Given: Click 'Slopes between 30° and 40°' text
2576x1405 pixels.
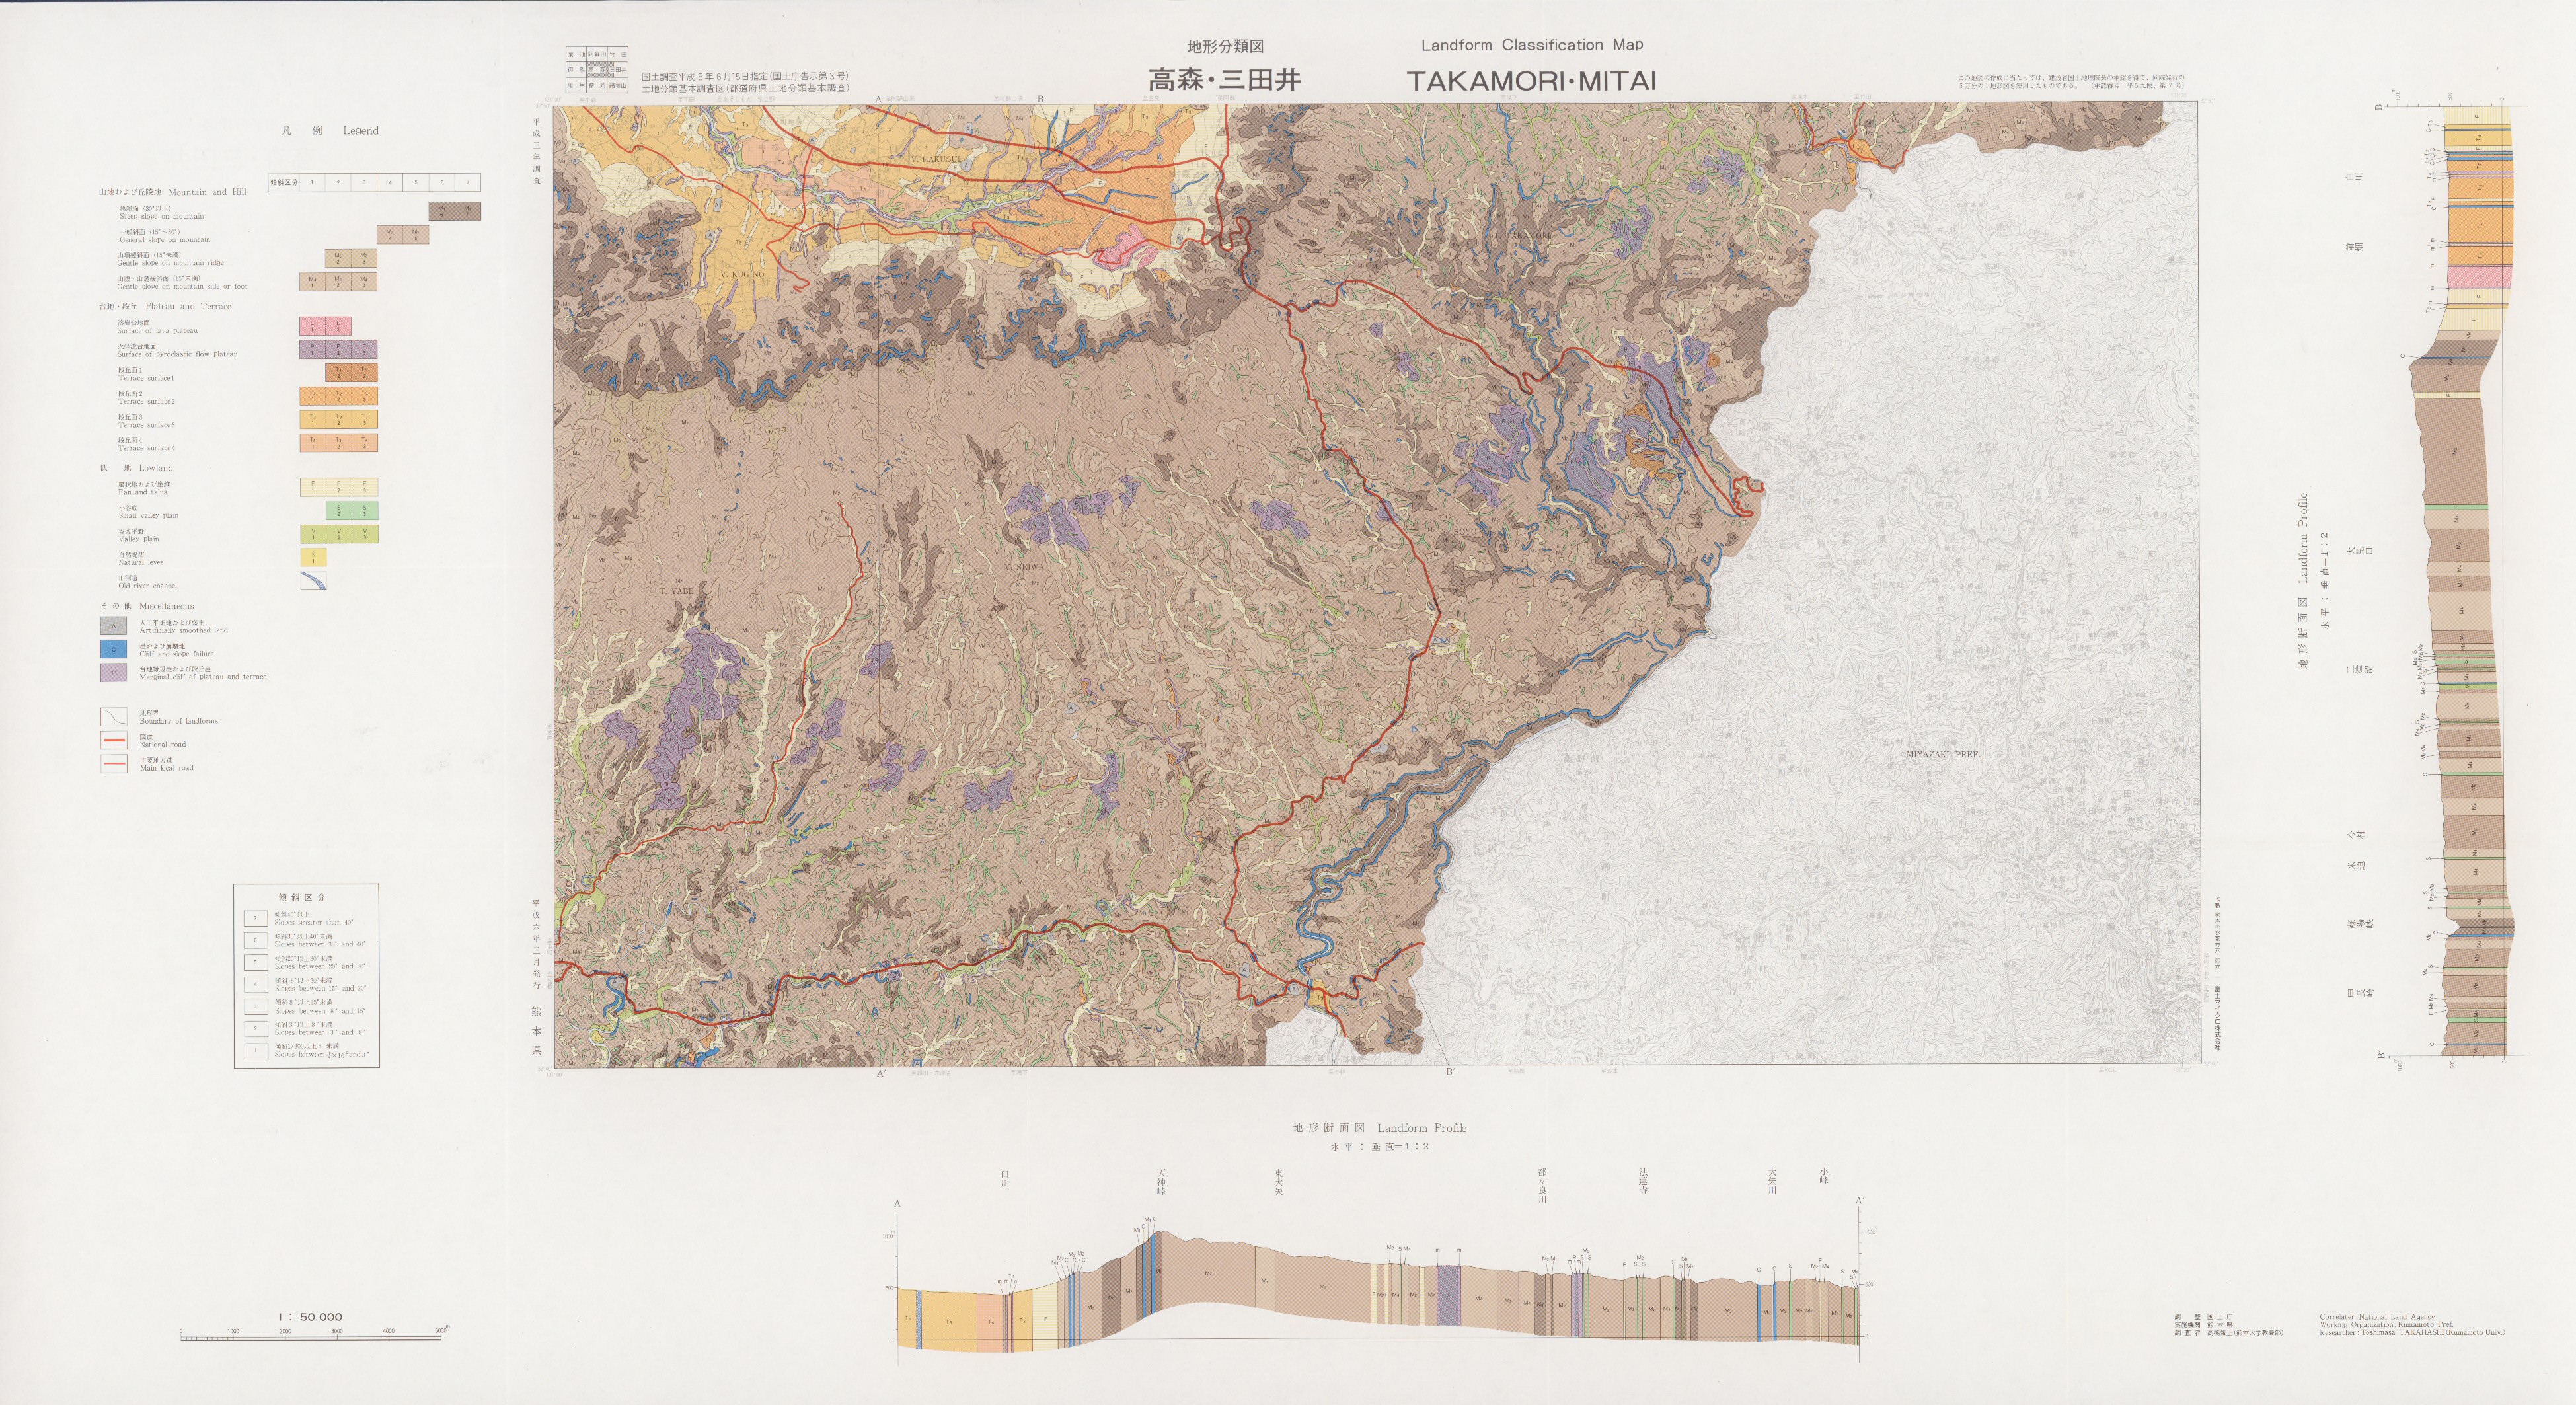Looking at the screenshot, I should (320, 944).
